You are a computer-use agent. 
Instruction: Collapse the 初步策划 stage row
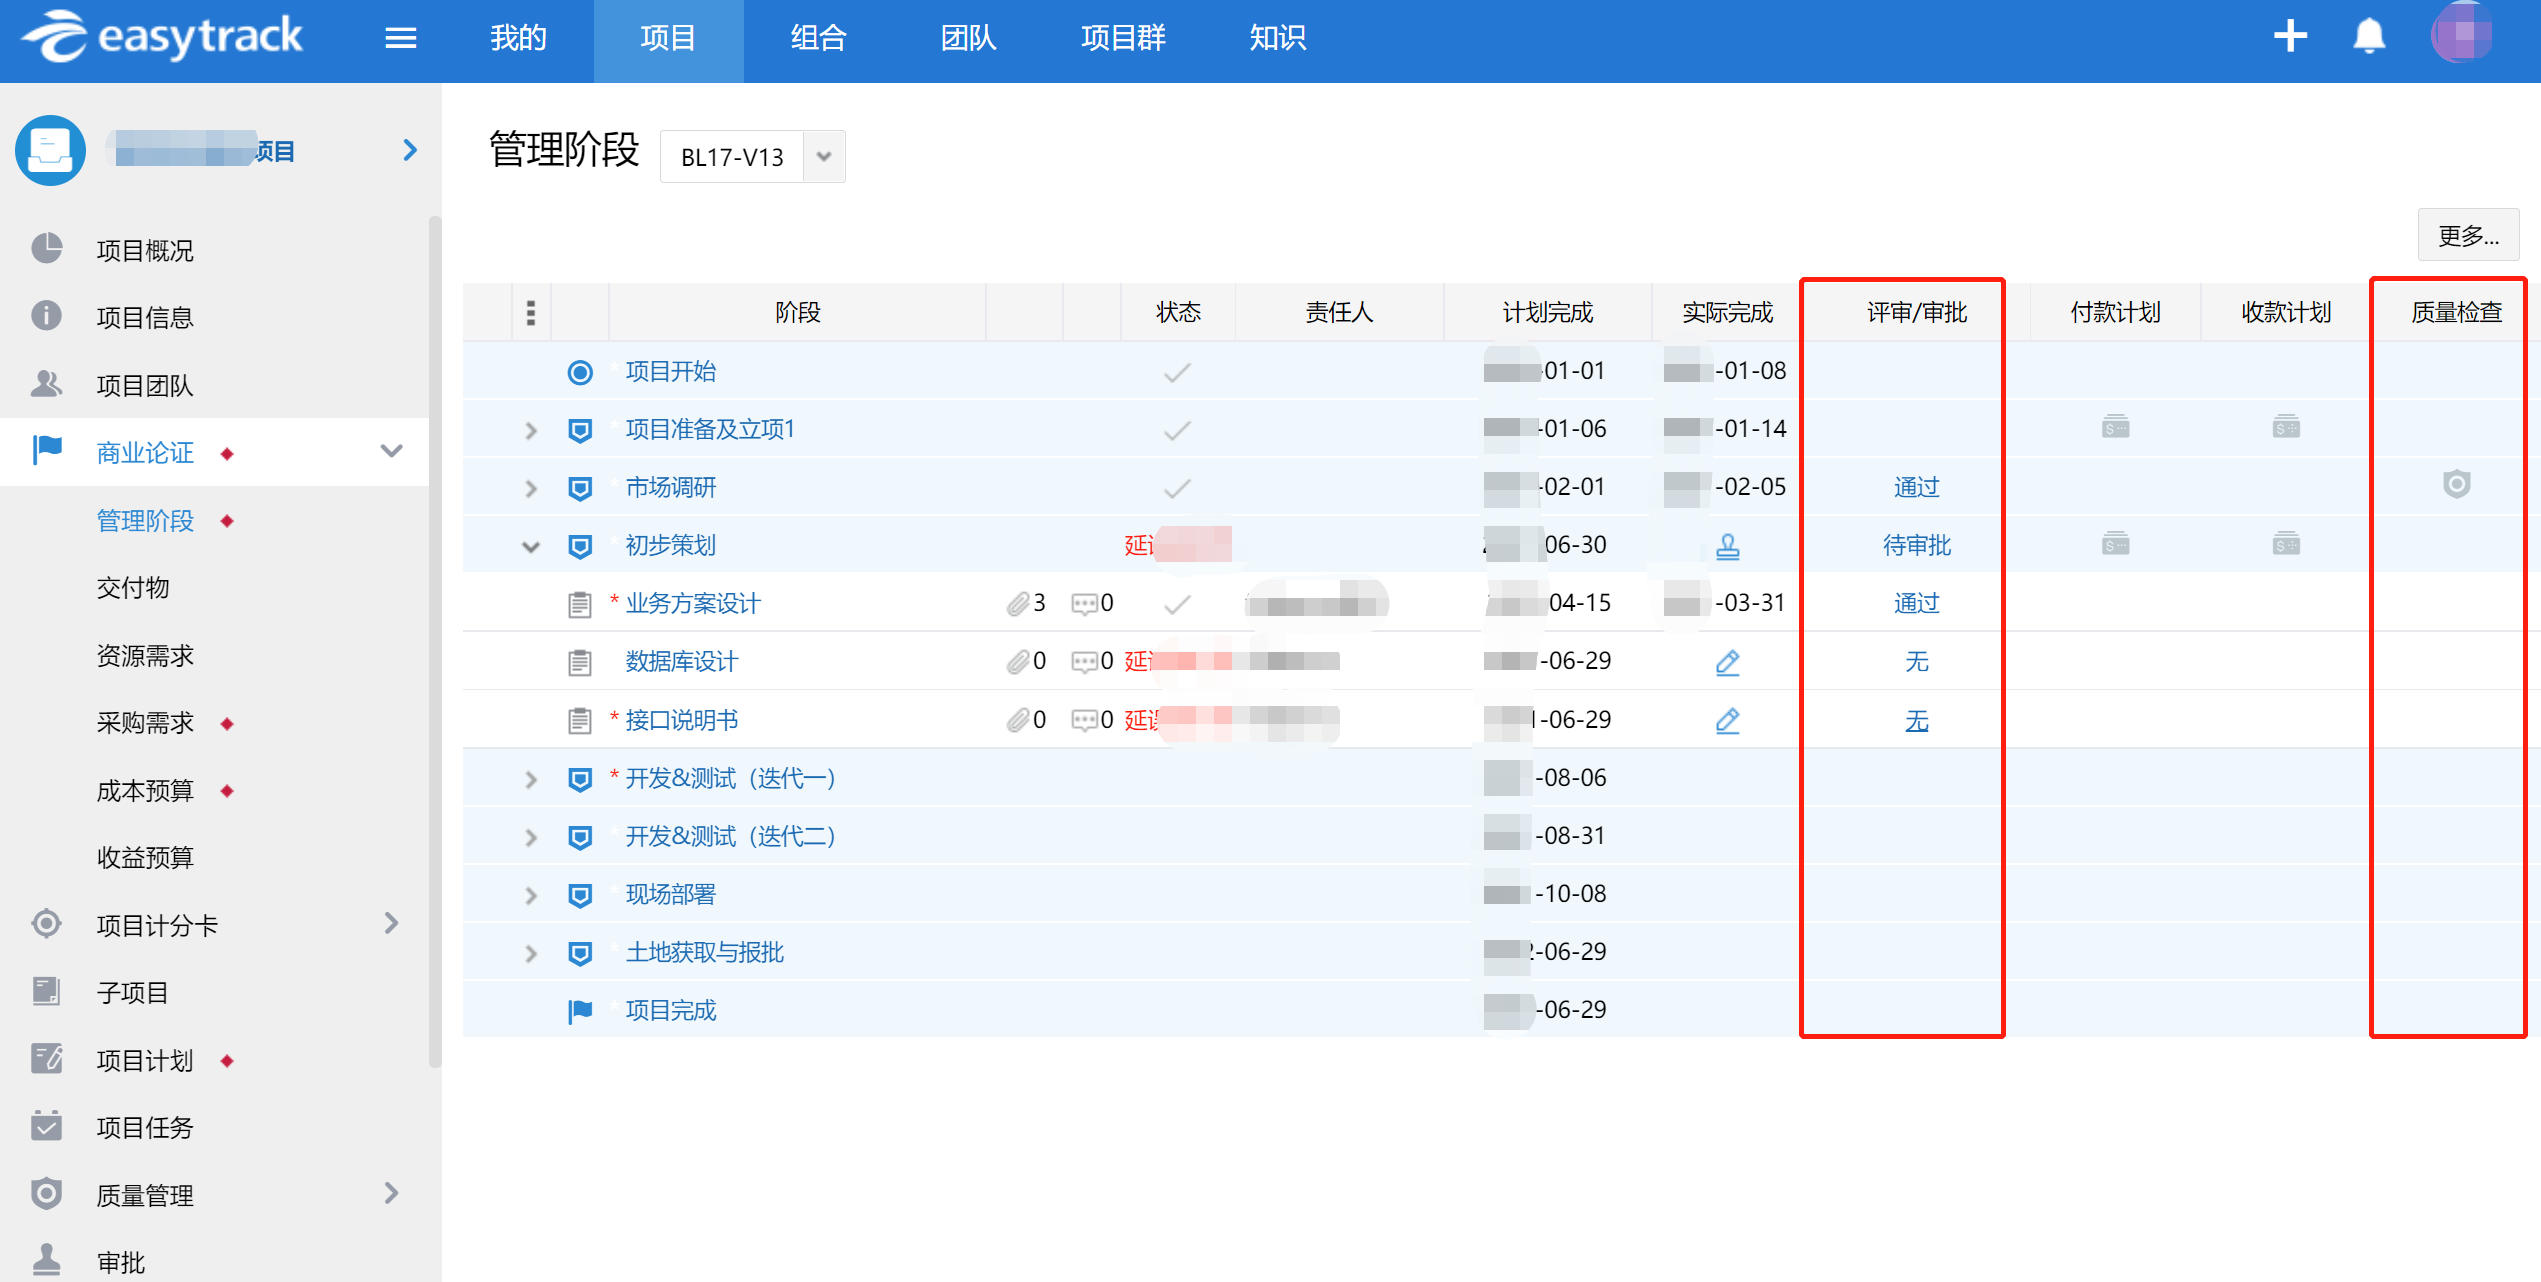tap(531, 546)
